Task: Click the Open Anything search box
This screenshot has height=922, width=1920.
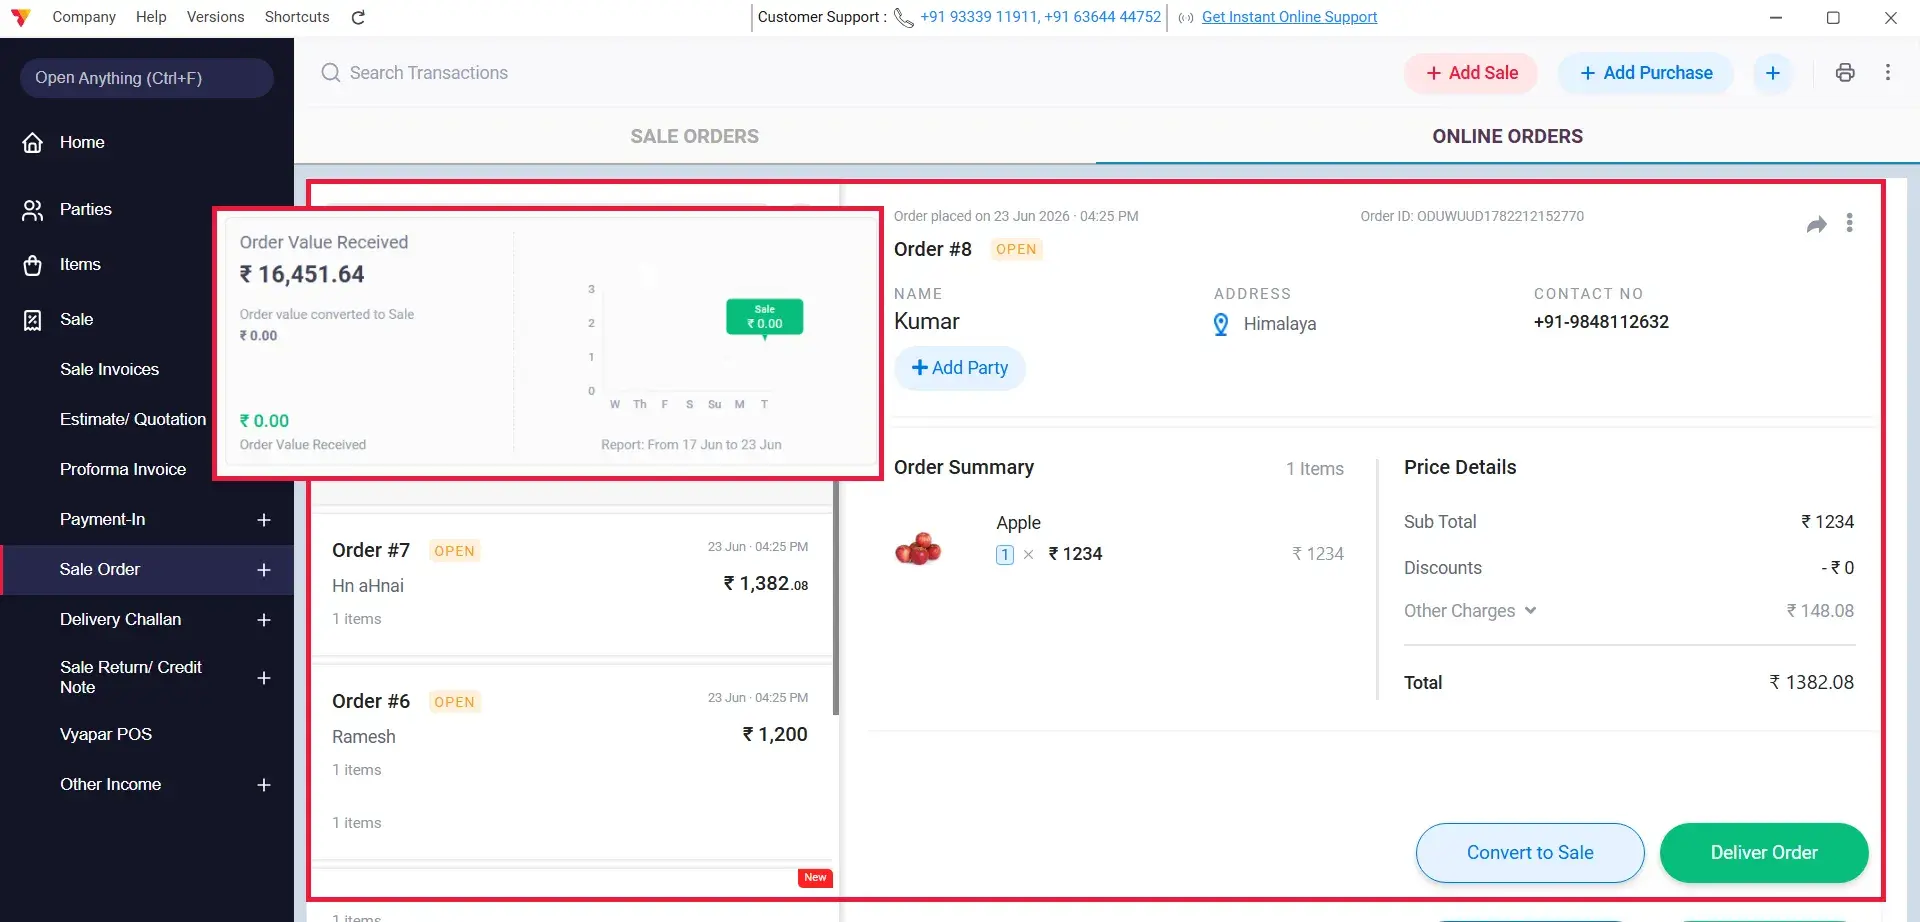Action: [147, 78]
